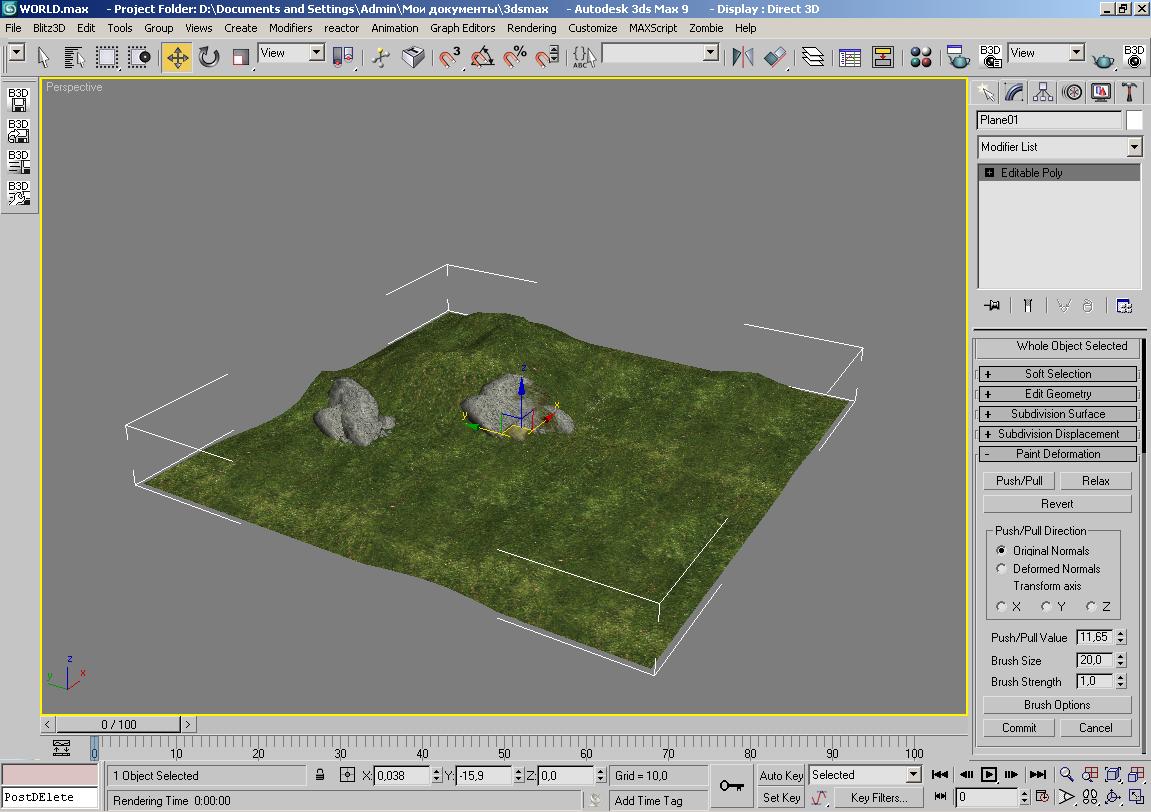Image resolution: width=1151 pixels, height=812 pixels.
Task: Open the Utilities panel with the hammer icon
Action: [x=1129, y=93]
